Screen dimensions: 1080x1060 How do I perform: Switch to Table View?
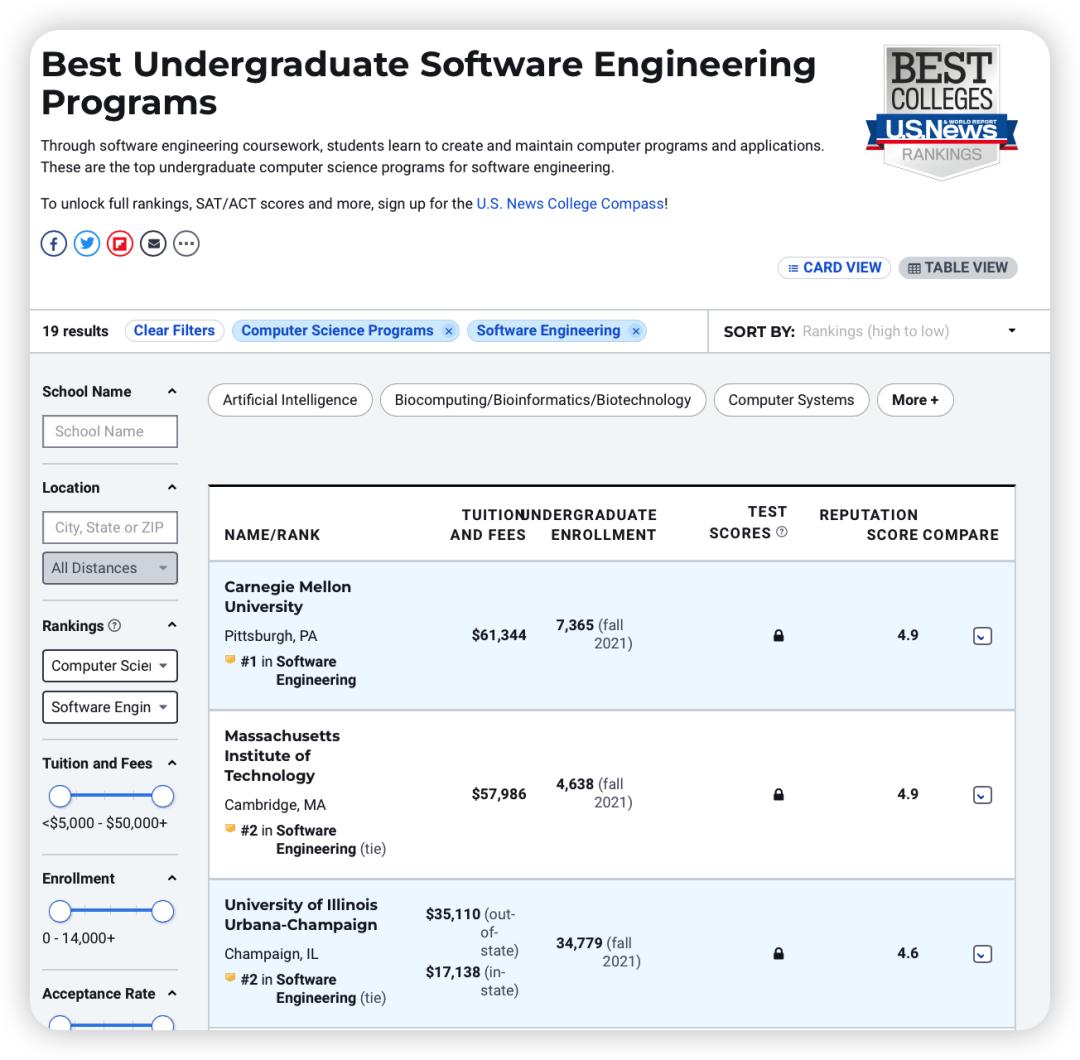pos(957,268)
